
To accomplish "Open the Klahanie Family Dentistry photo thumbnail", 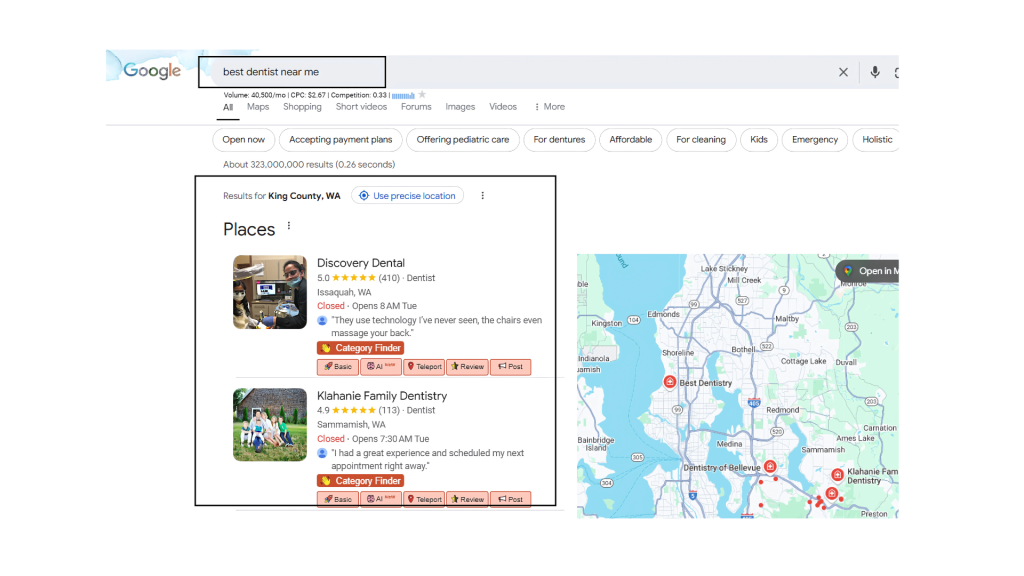I will click(x=270, y=424).
